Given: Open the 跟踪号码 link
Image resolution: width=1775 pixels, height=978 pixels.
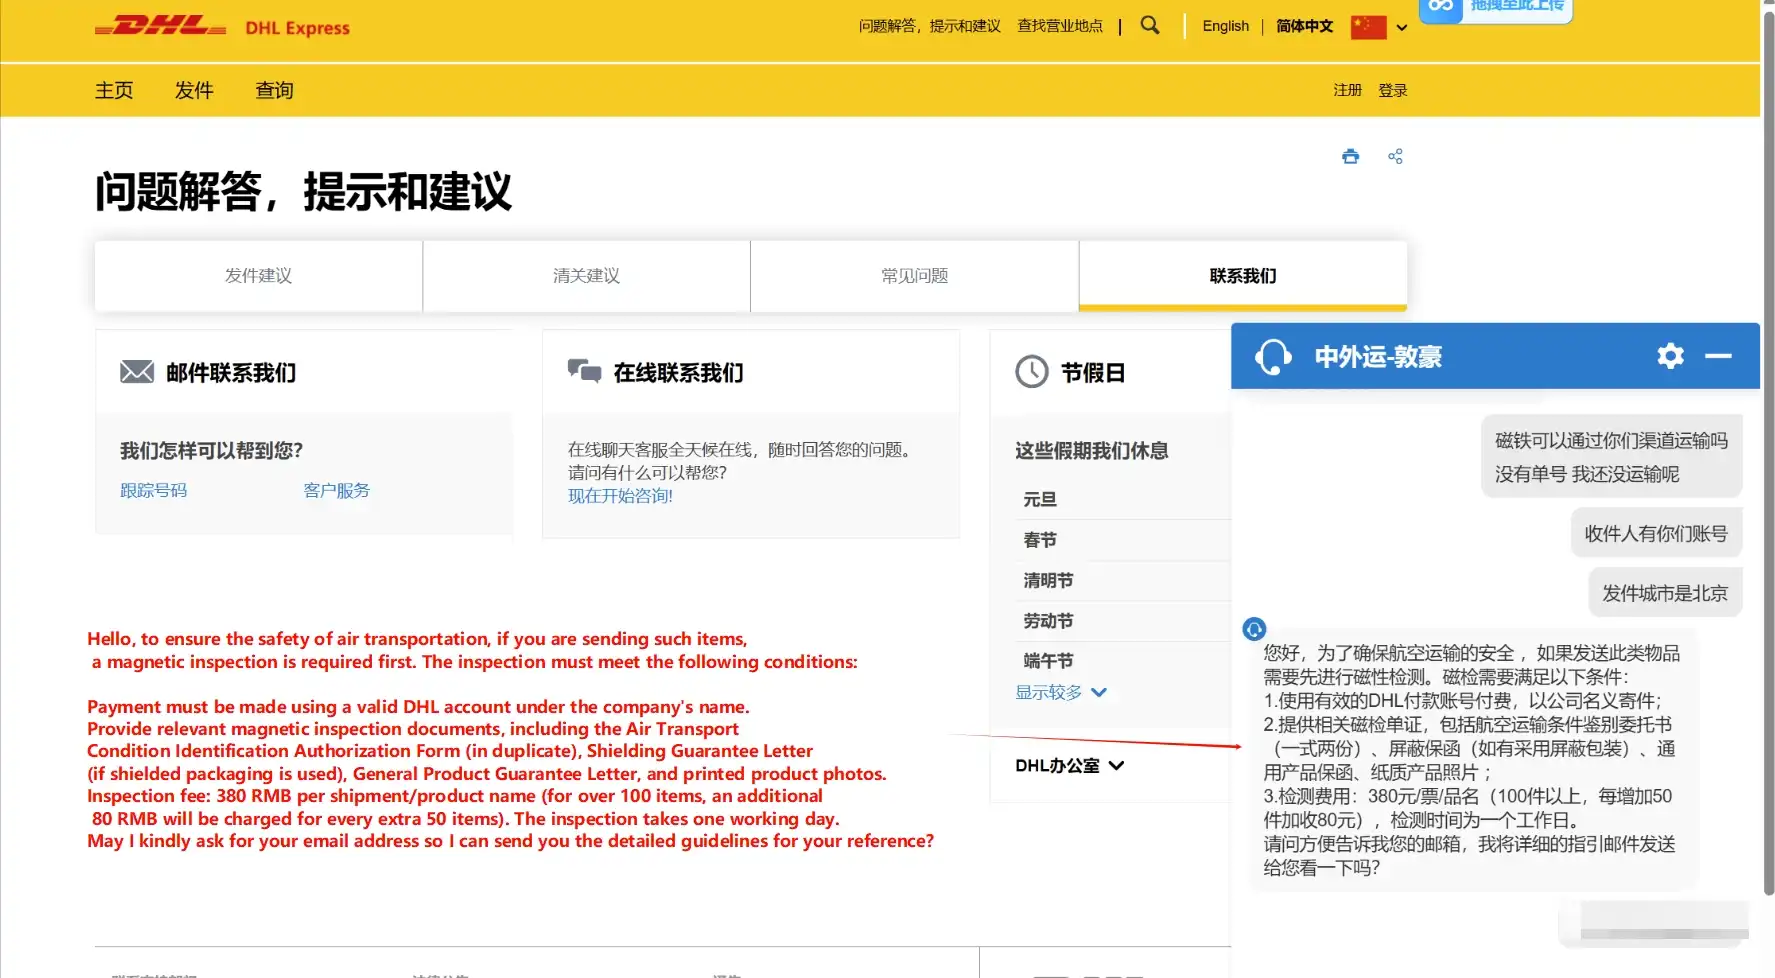Looking at the screenshot, I should (153, 490).
